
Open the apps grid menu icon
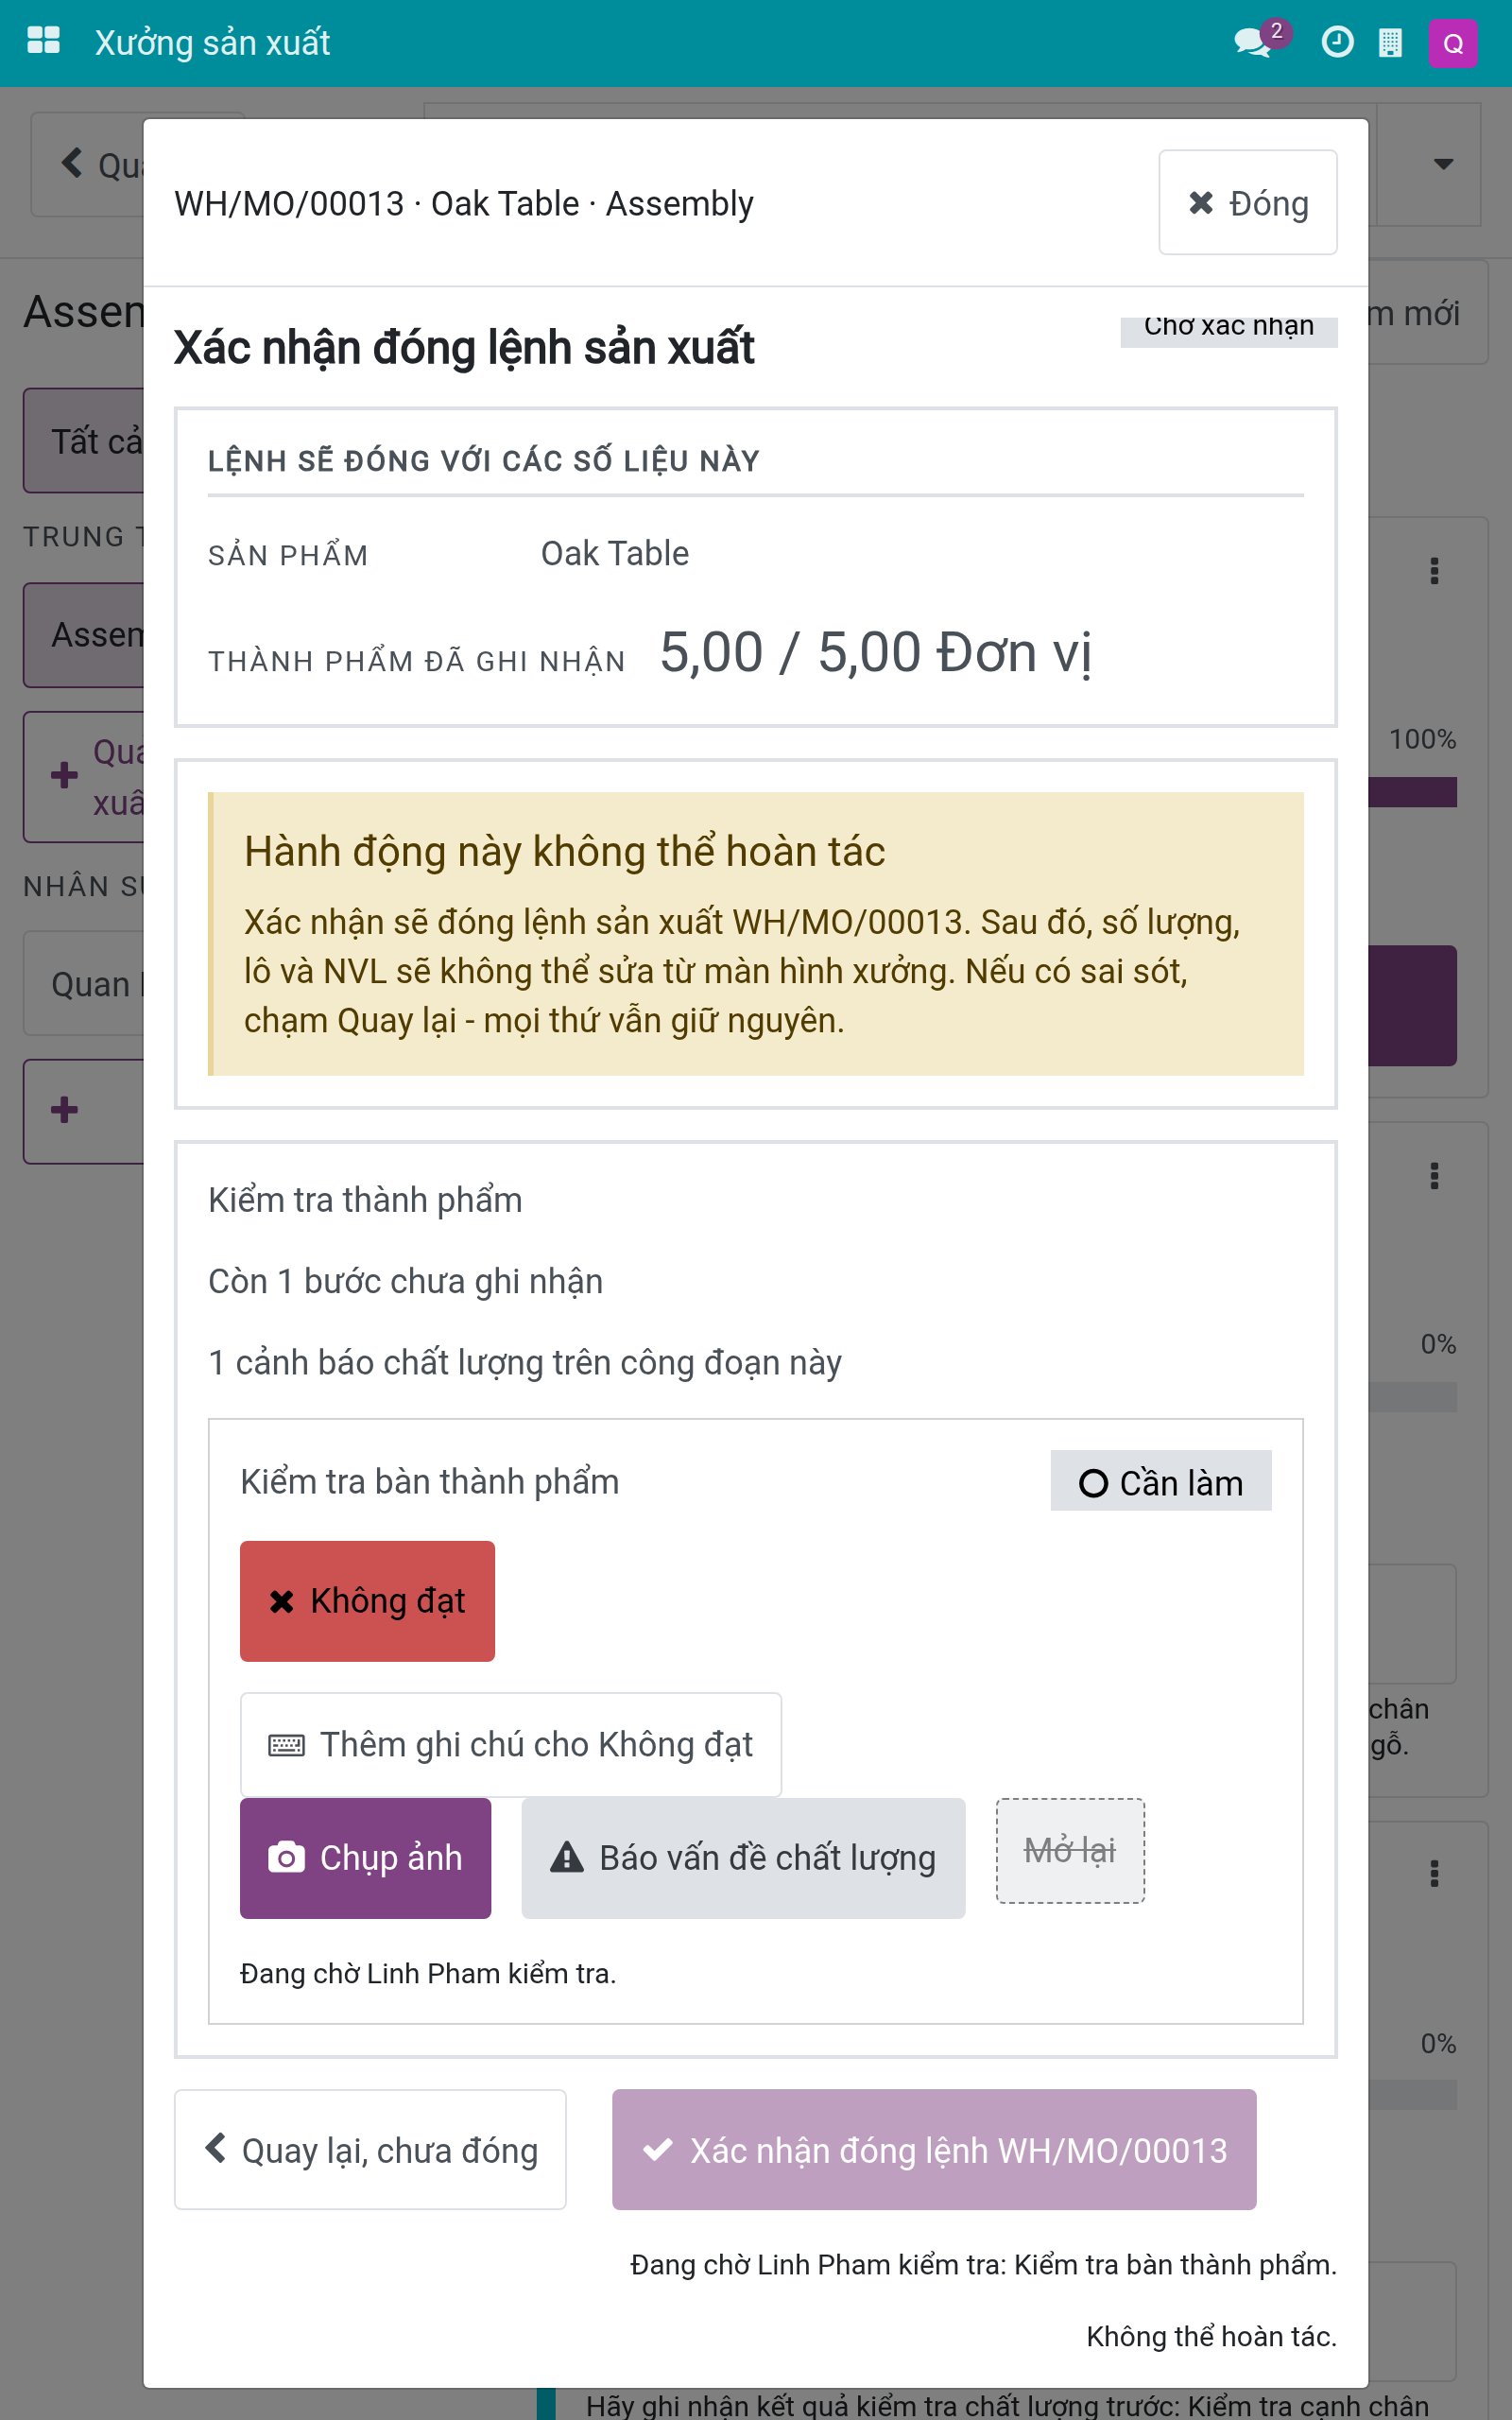(43, 42)
